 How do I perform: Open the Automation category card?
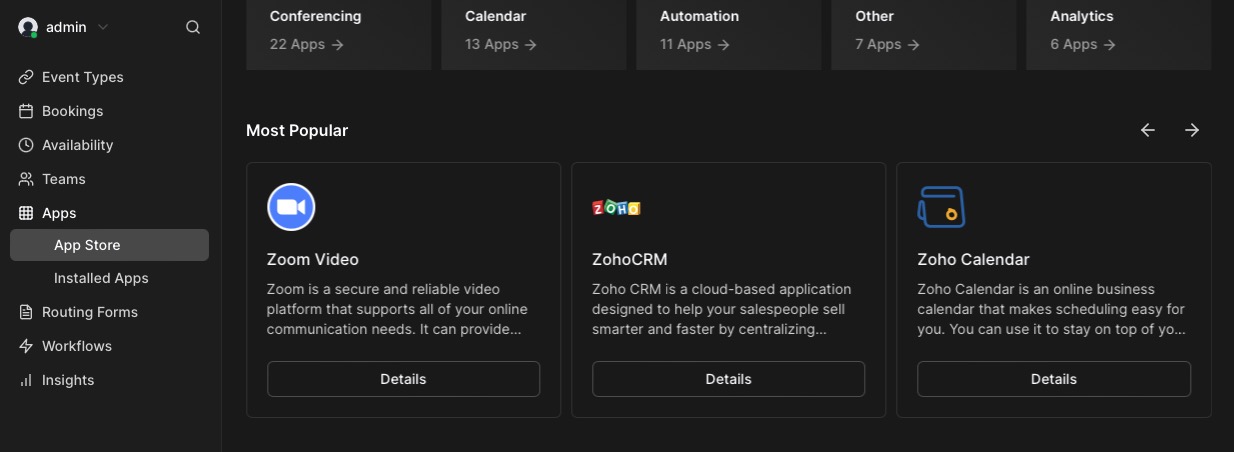click(x=729, y=34)
